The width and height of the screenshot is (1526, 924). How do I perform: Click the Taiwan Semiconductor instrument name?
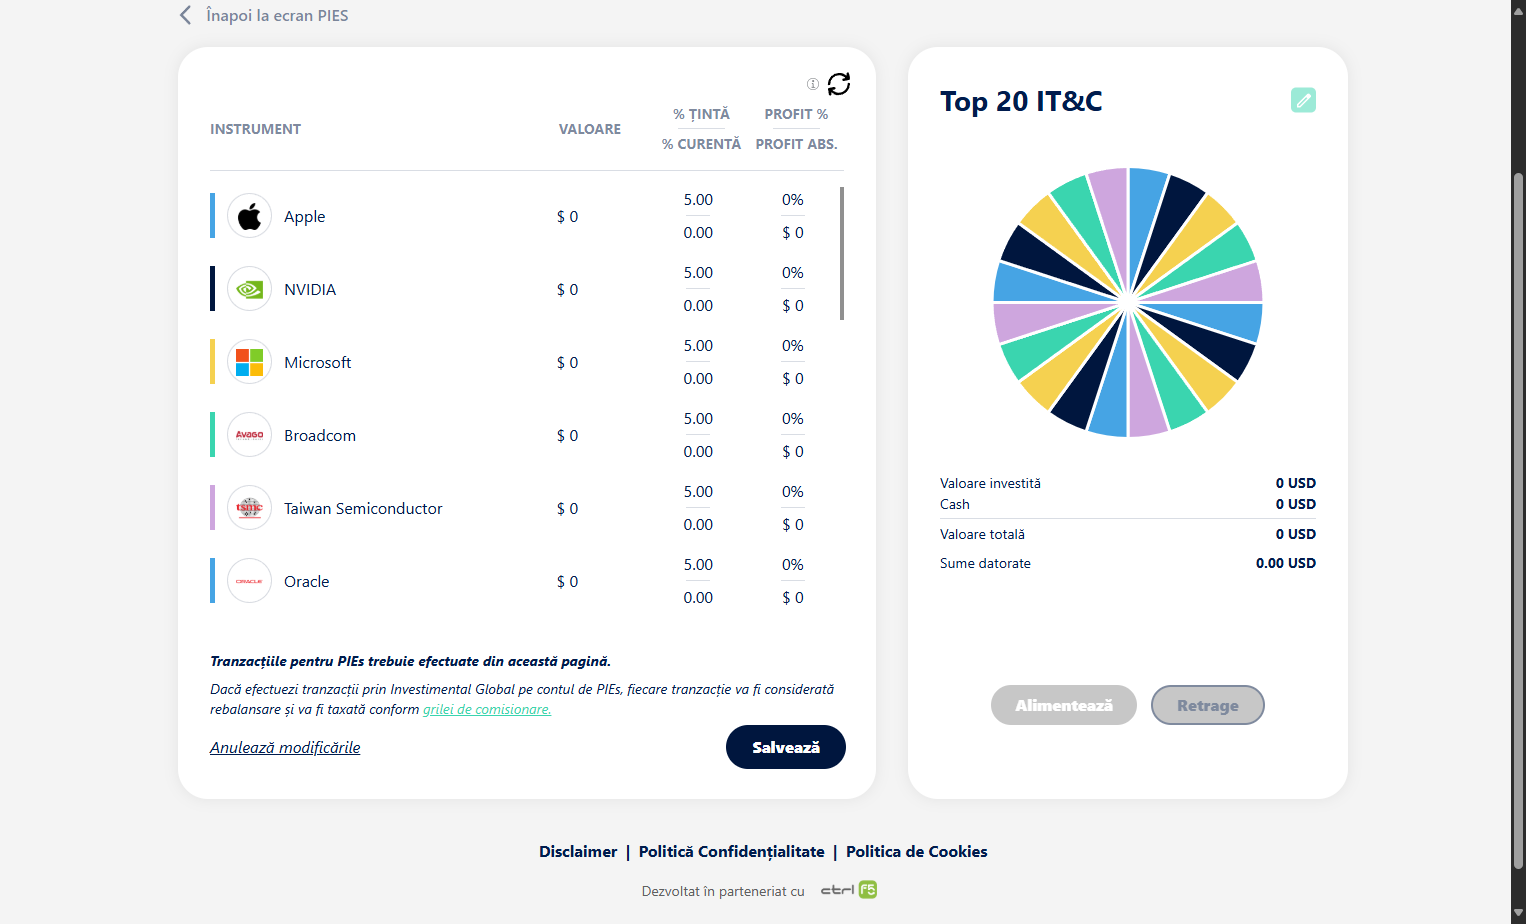363,509
